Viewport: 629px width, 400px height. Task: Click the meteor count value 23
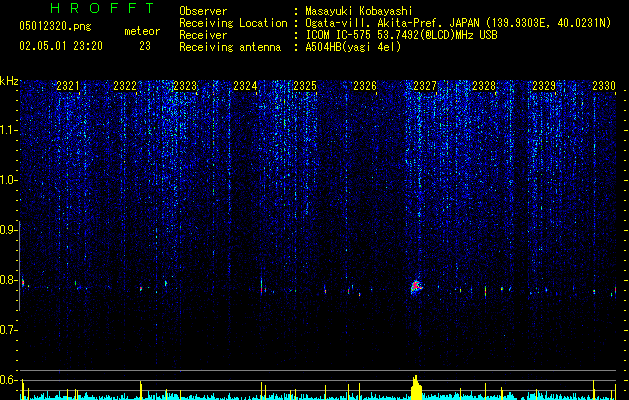(x=145, y=46)
